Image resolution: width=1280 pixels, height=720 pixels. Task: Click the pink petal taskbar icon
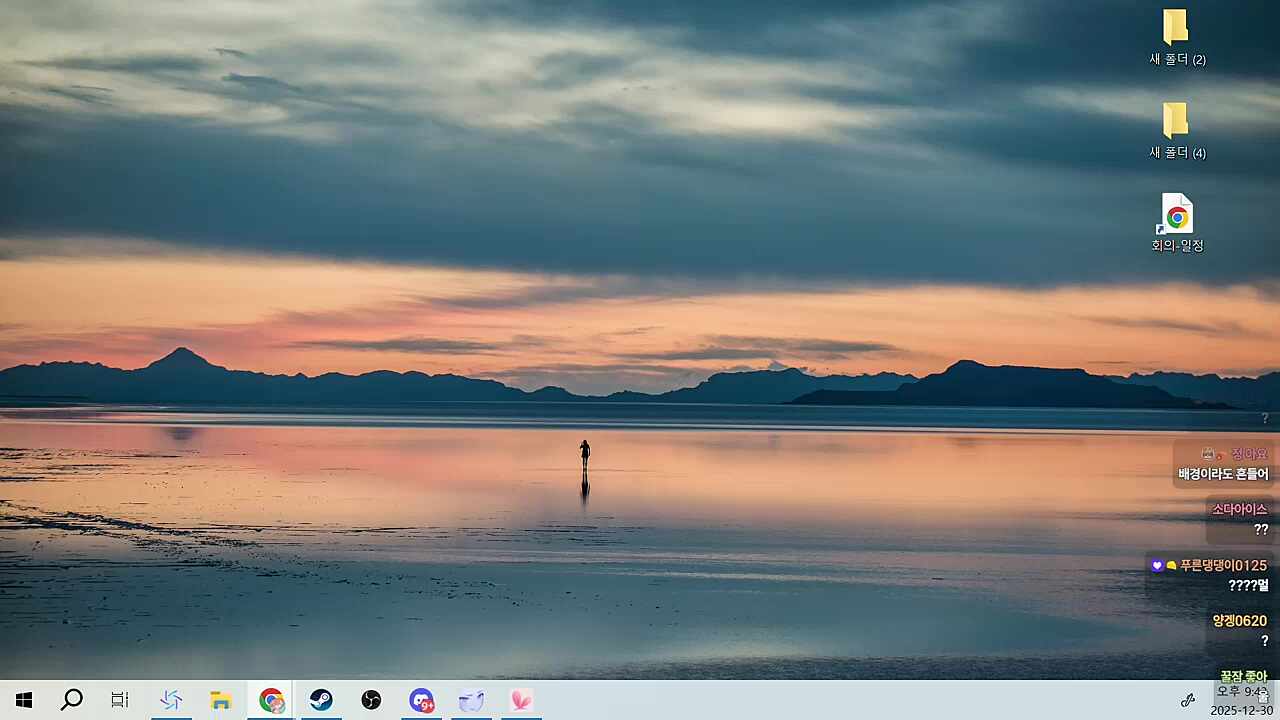coord(521,700)
